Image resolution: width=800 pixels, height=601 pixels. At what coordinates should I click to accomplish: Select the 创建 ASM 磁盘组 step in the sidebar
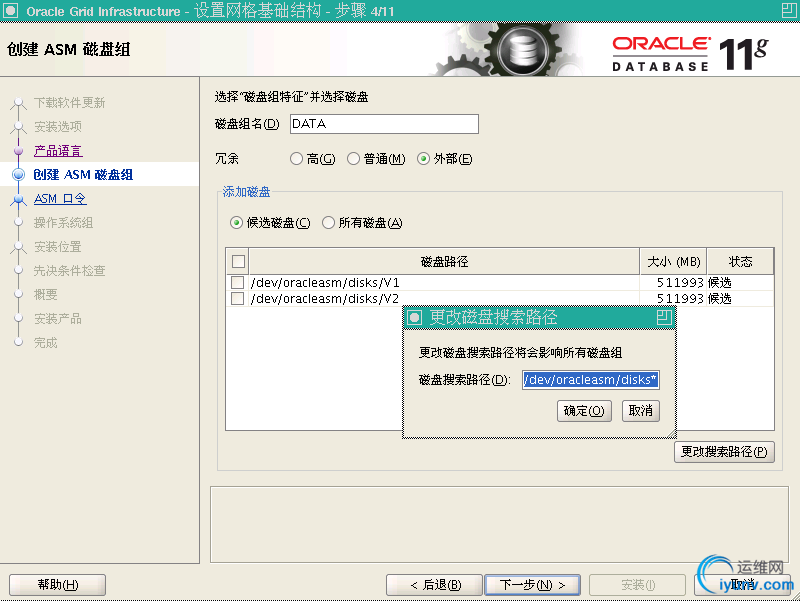click(x=83, y=174)
